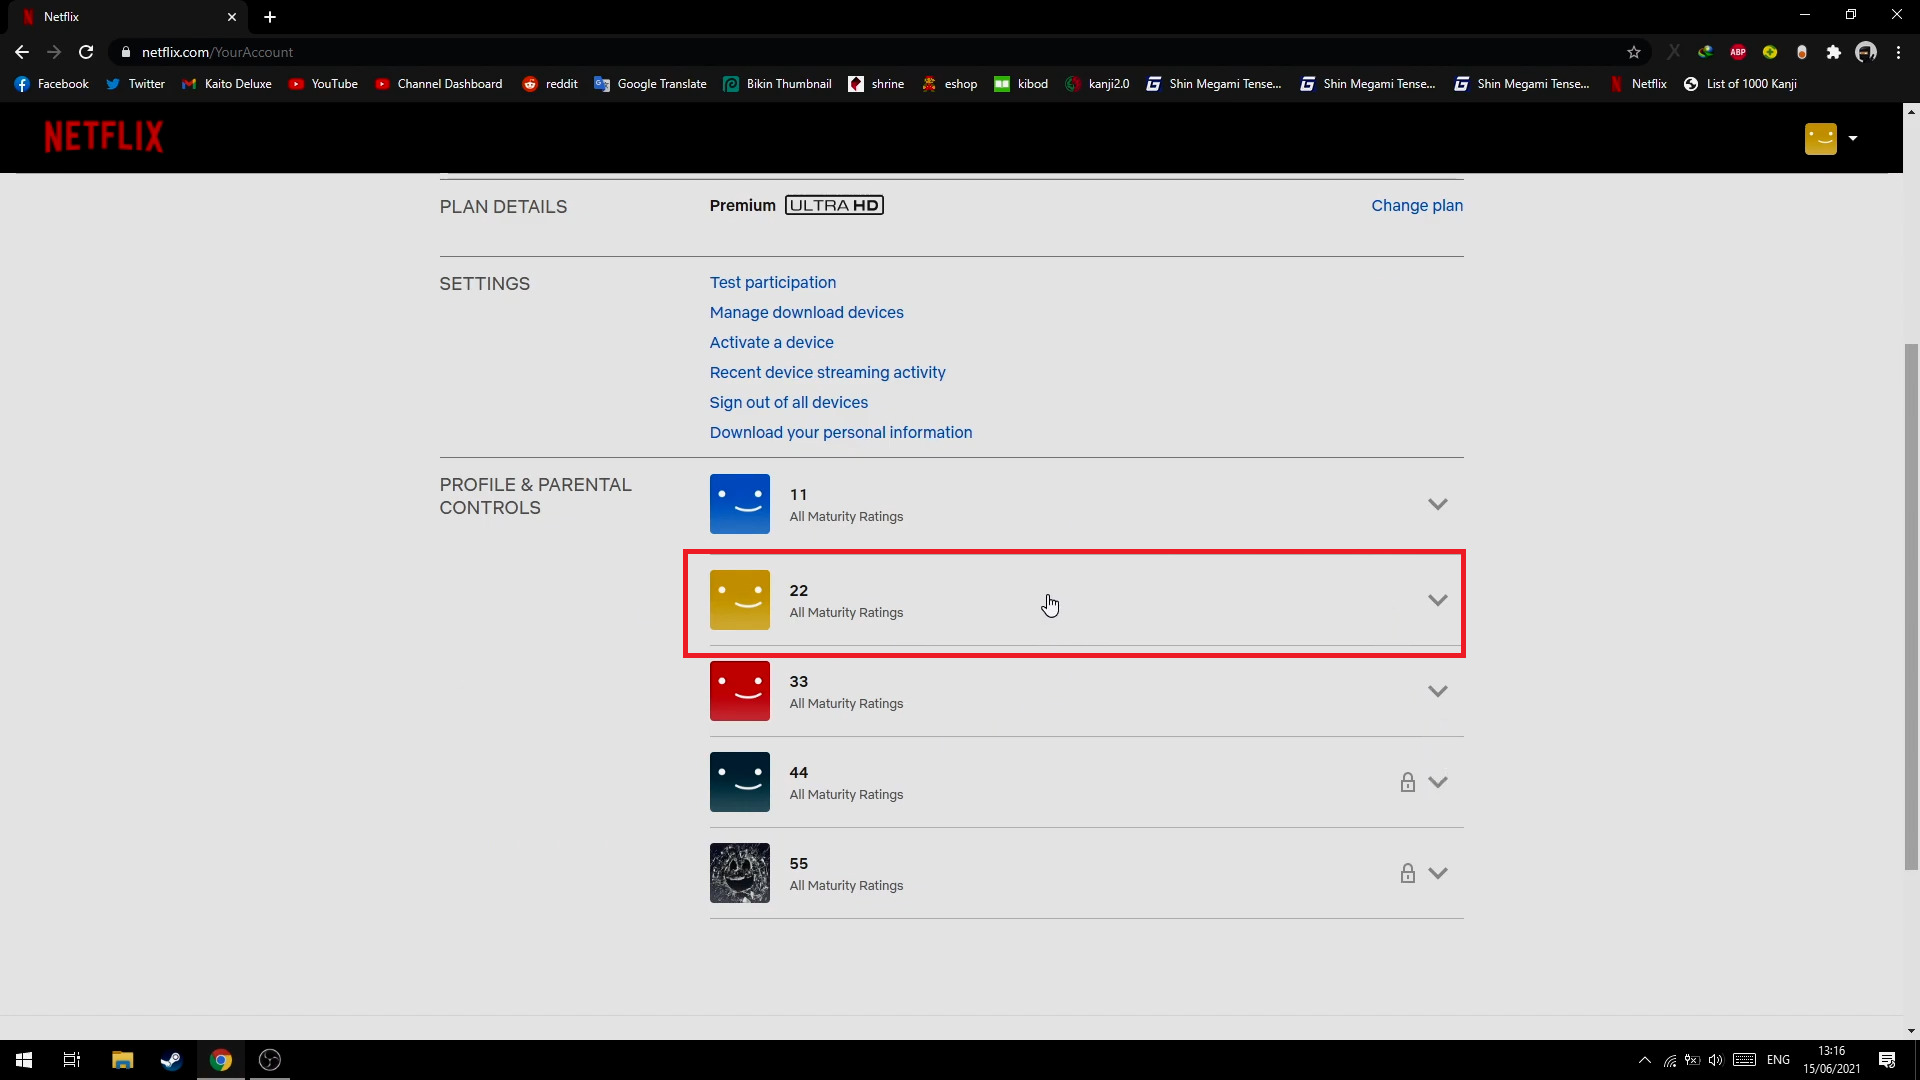Reload the page with the refresh icon
This screenshot has width=1920, height=1080.
pos(86,52)
